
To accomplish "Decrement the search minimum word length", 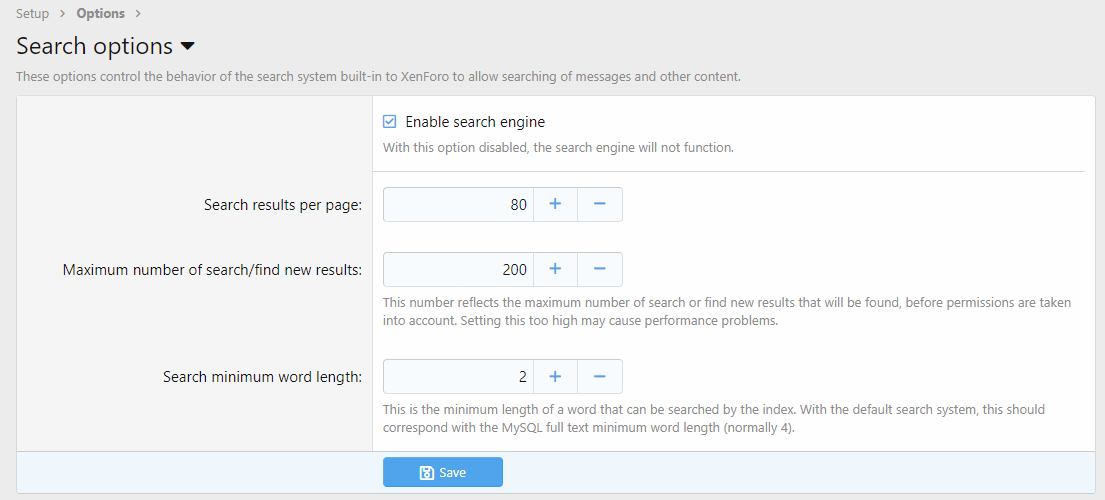I will (600, 376).
